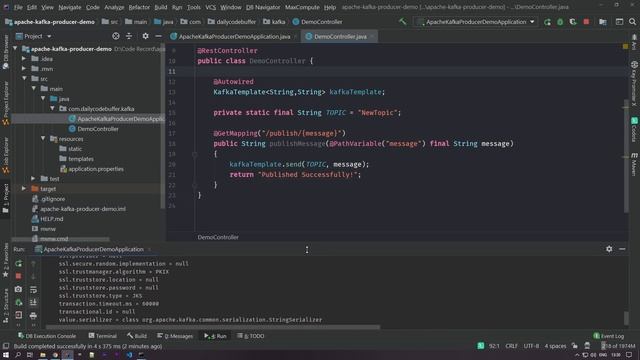Viewport: 640px width, 360px height.
Task: Toggle the Project Explorer side panel
Action: coord(5,103)
